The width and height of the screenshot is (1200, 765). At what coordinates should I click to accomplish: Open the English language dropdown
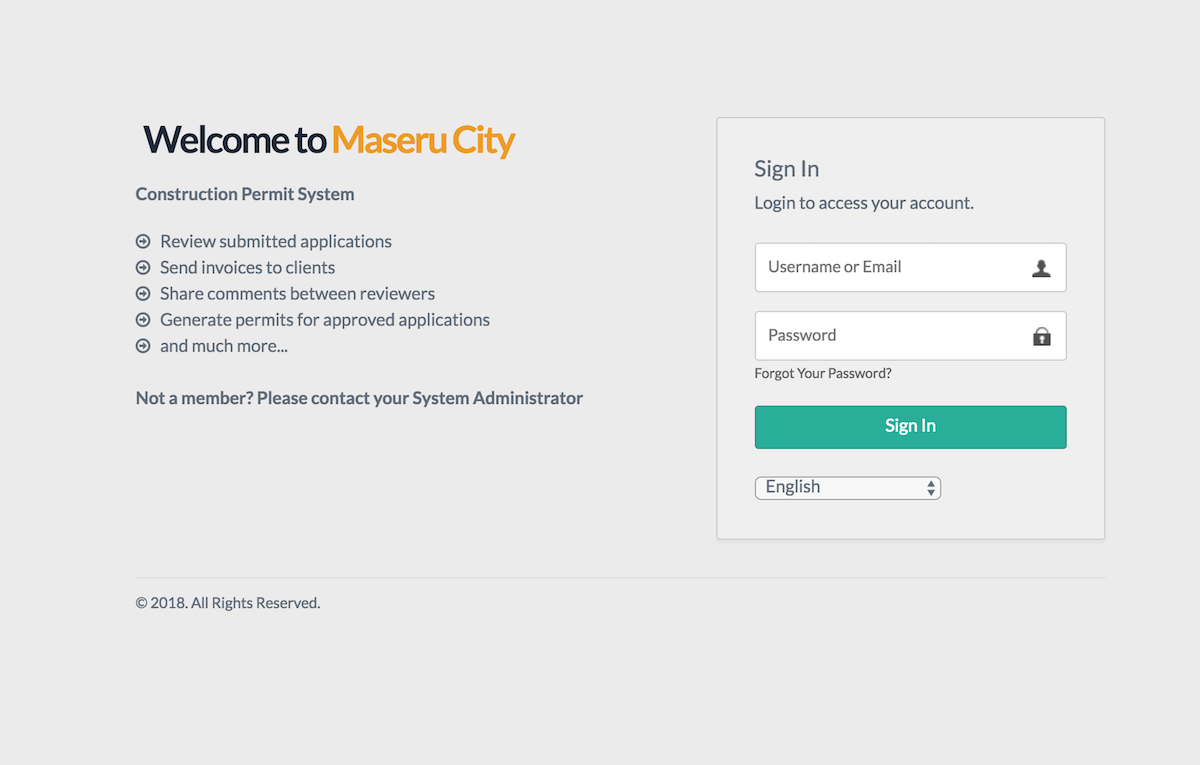pyautogui.click(x=848, y=487)
